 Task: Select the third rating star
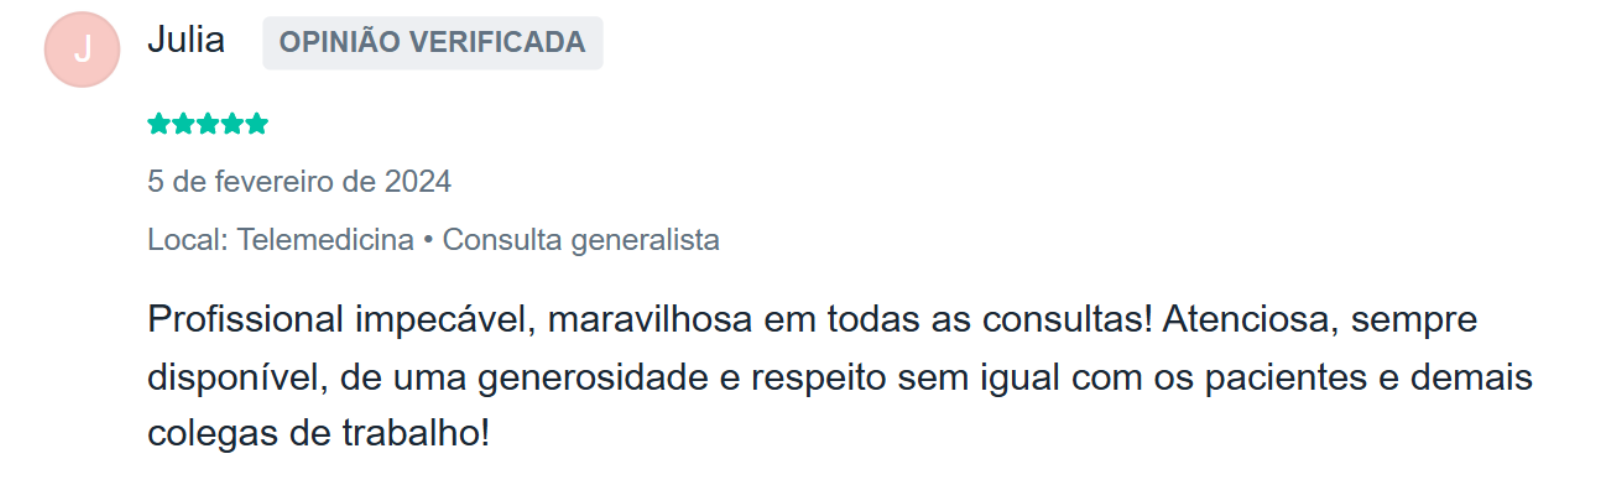tap(208, 124)
